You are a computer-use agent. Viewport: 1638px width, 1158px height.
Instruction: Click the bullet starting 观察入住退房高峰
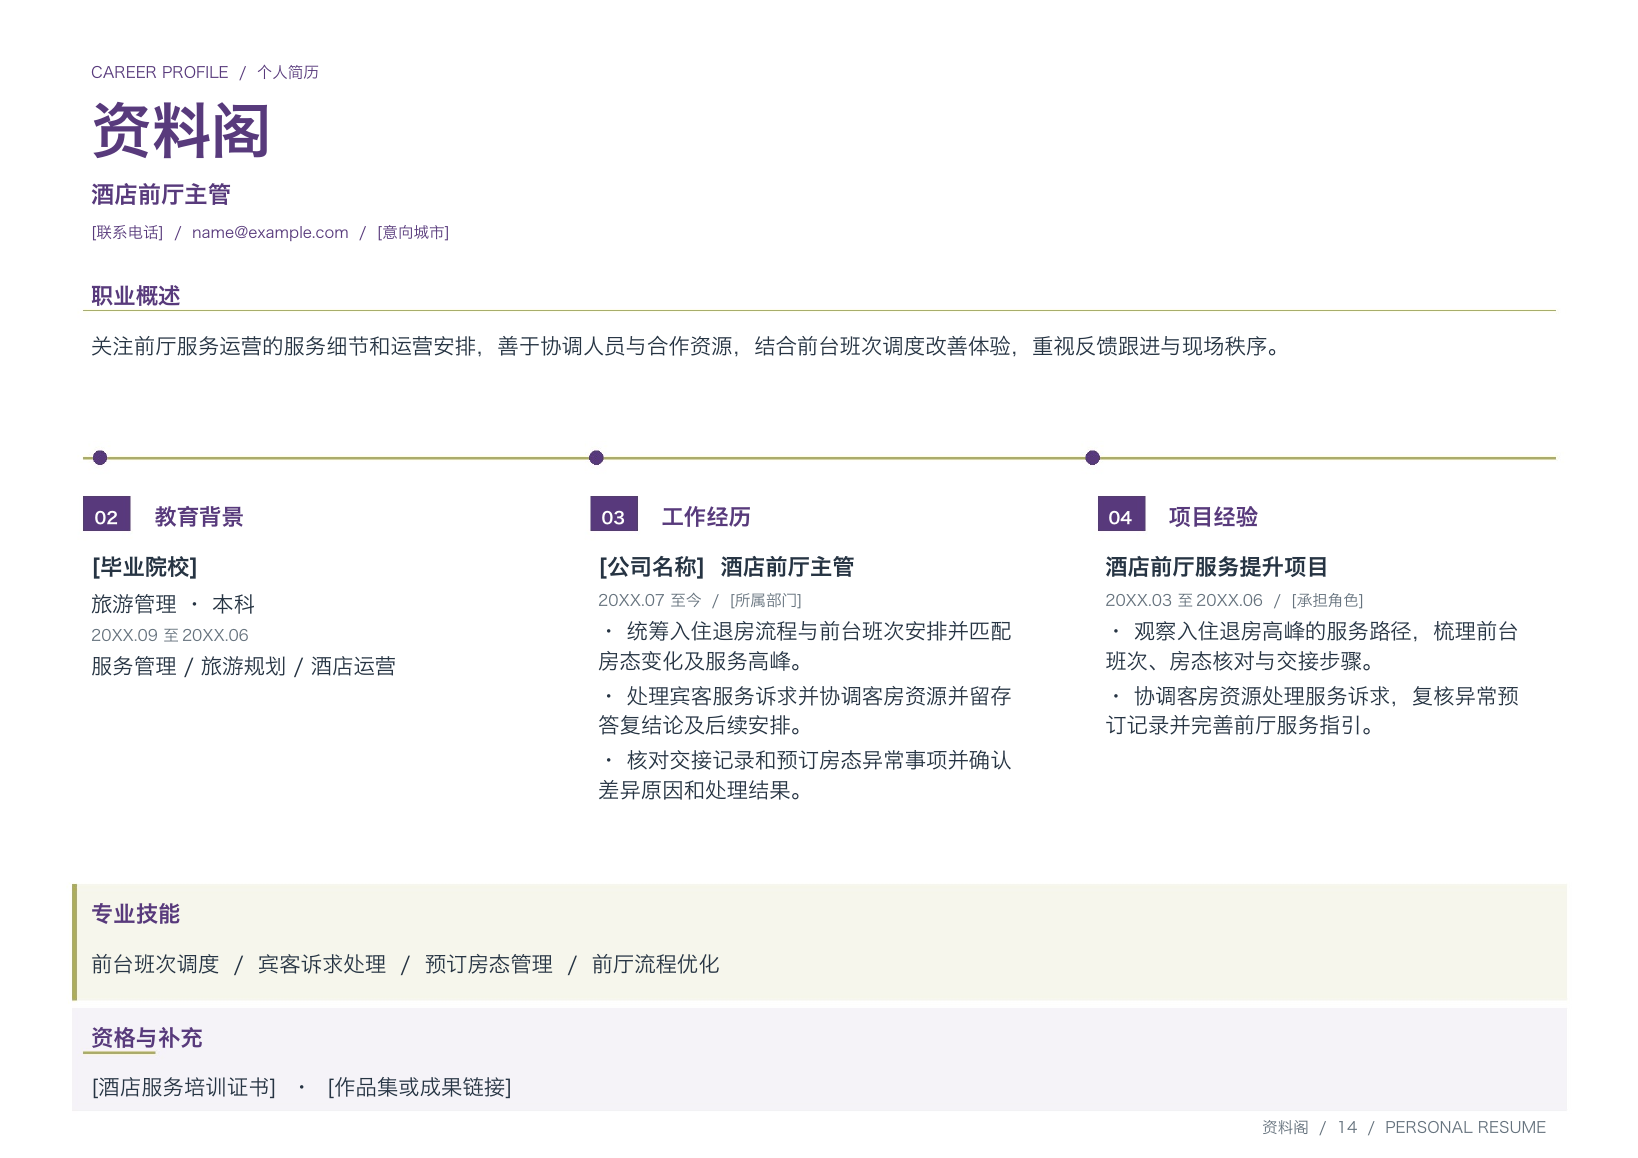pos(1312,646)
